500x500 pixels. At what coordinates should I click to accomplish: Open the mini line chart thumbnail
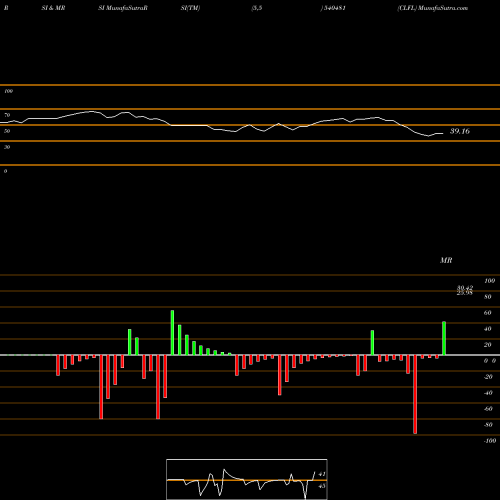click(247, 479)
